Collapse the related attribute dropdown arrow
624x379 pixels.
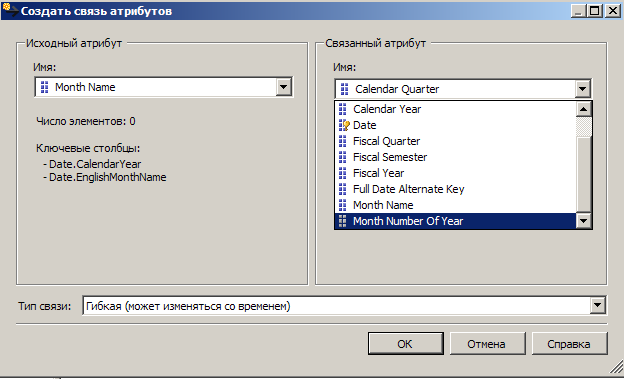pyautogui.click(x=583, y=89)
